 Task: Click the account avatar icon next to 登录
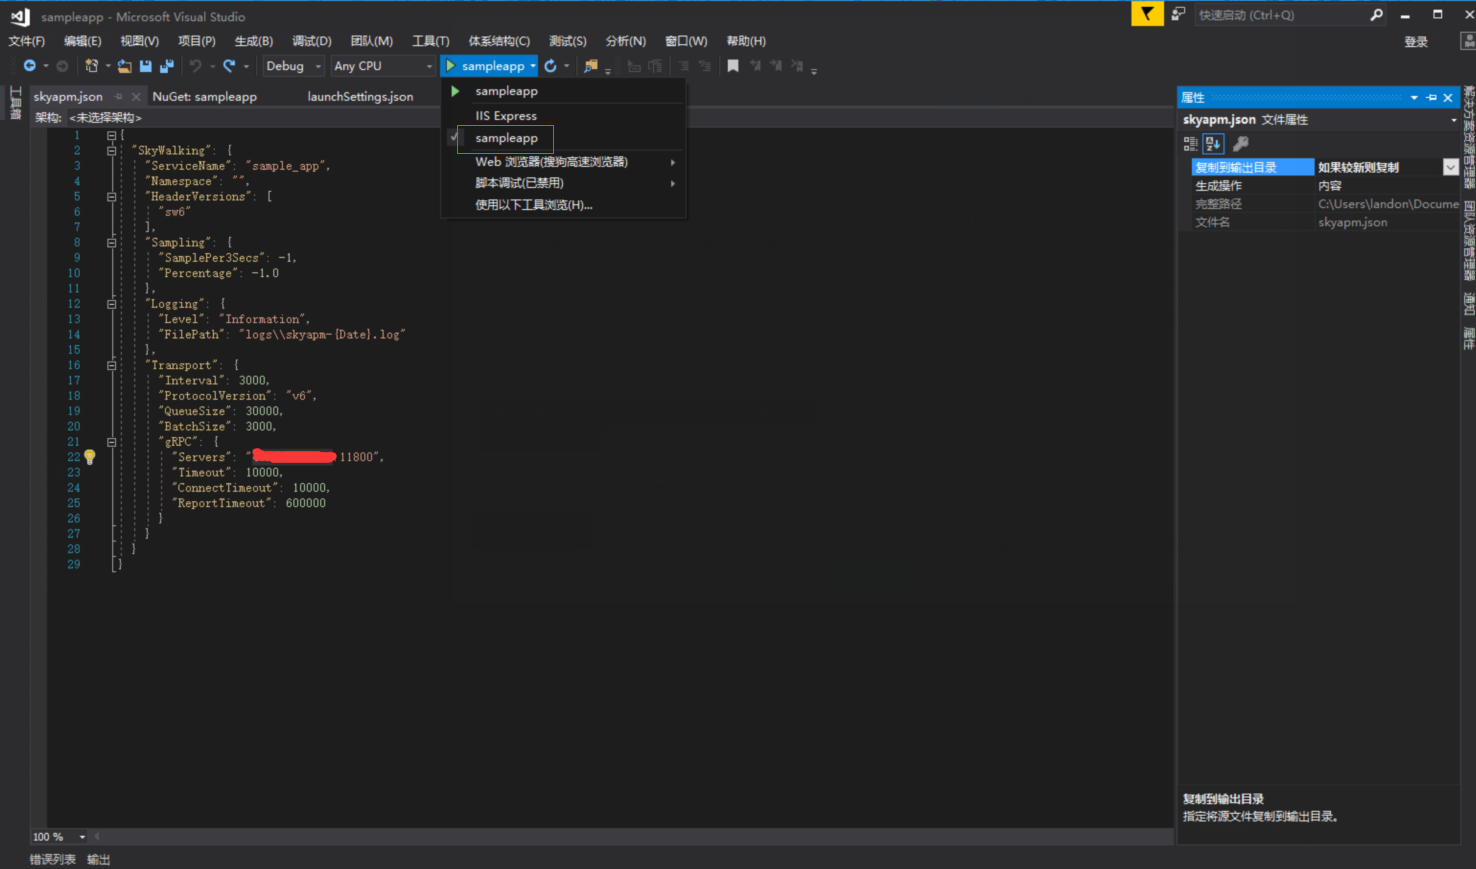point(1468,41)
